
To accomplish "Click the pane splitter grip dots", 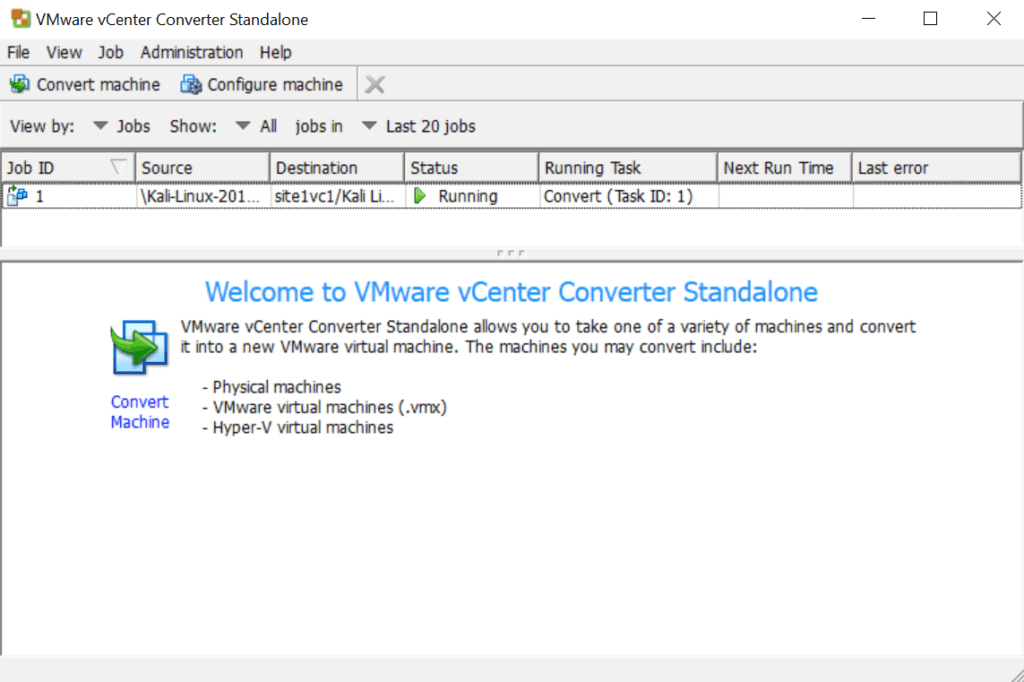I will pyautogui.click(x=511, y=253).
